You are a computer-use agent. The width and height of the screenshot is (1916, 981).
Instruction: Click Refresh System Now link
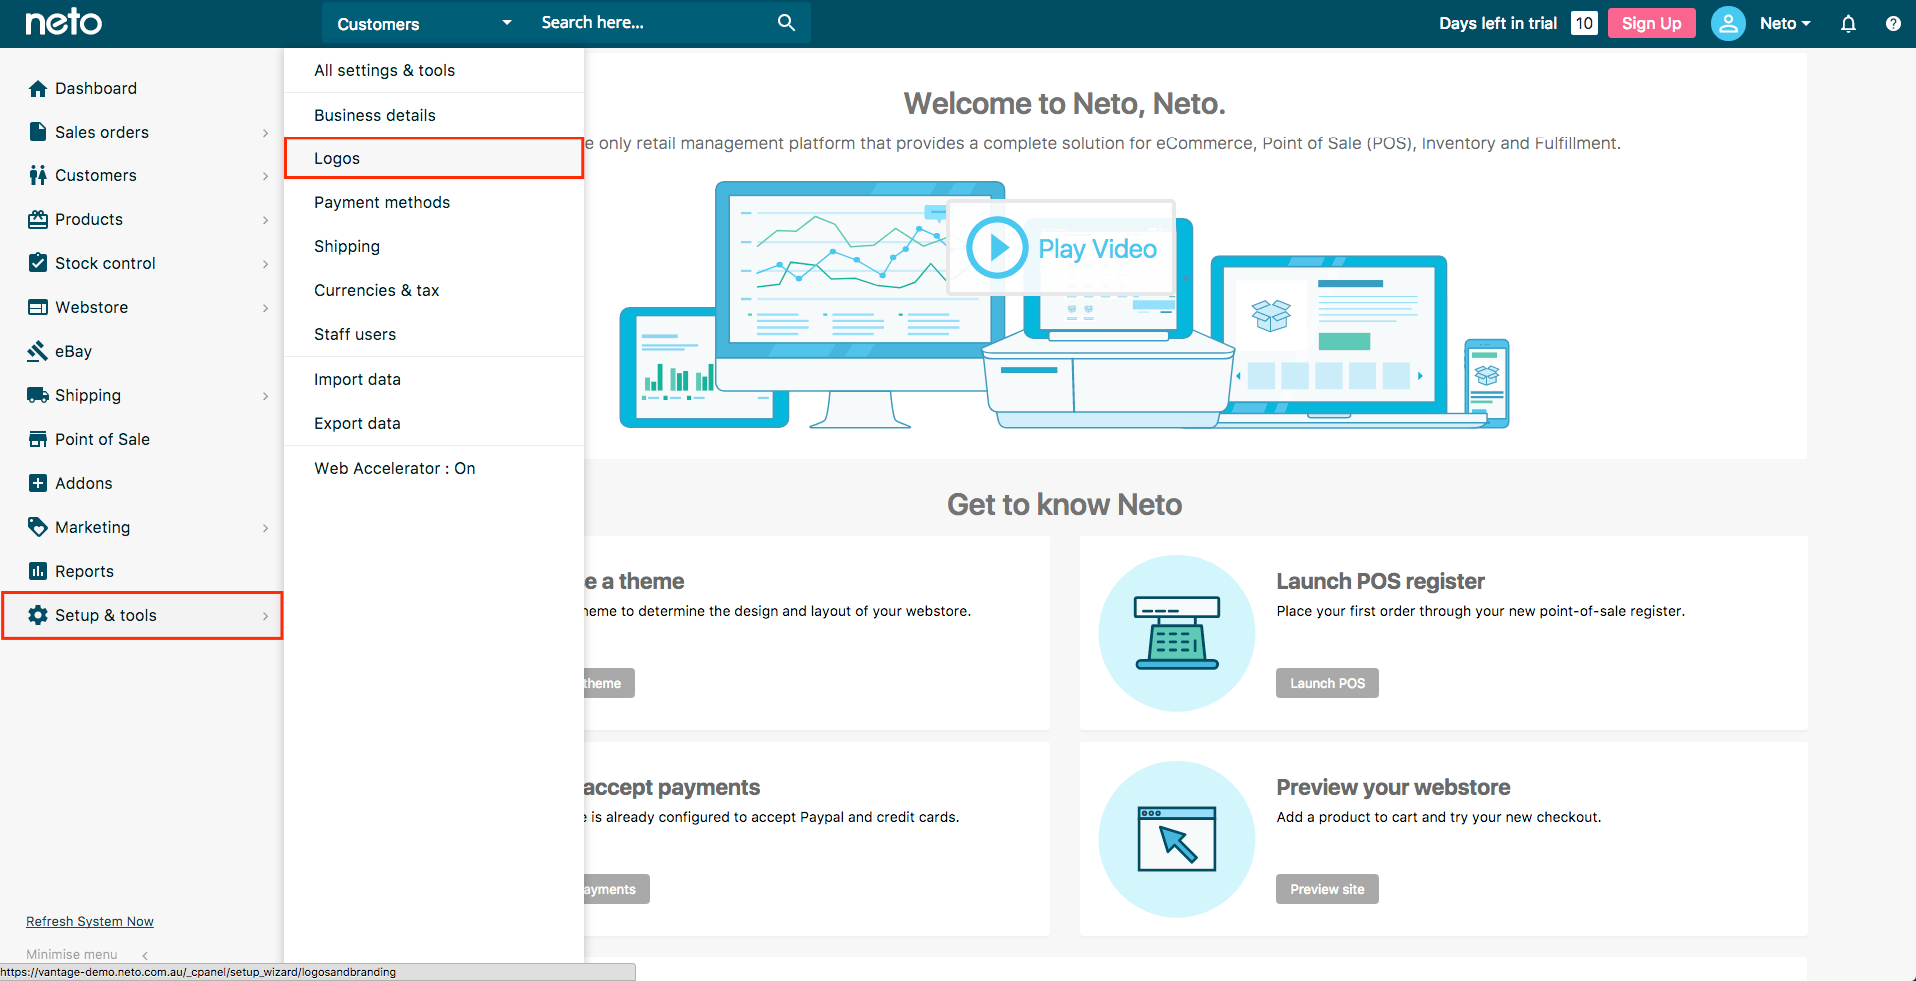90,921
